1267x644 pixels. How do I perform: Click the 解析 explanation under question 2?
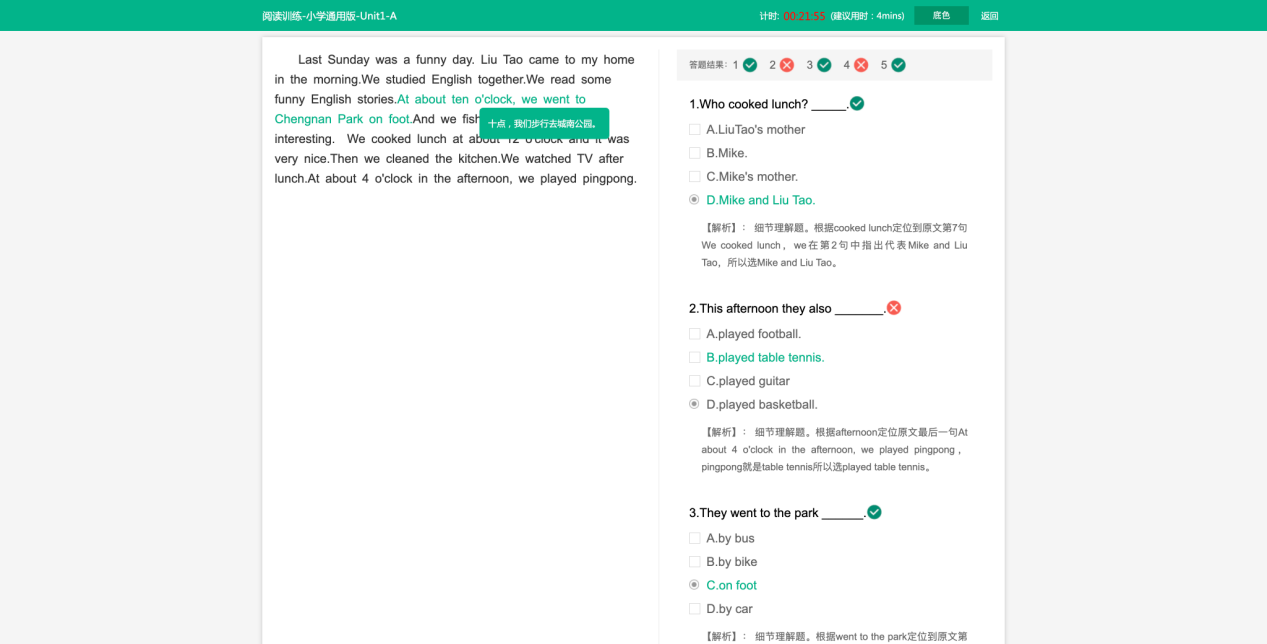tap(834, 449)
